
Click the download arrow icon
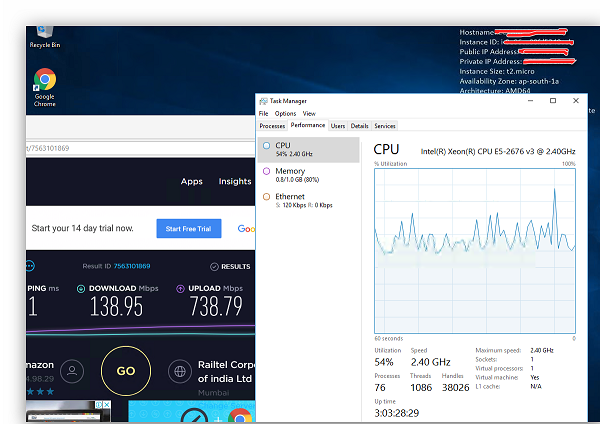[81, 289]
